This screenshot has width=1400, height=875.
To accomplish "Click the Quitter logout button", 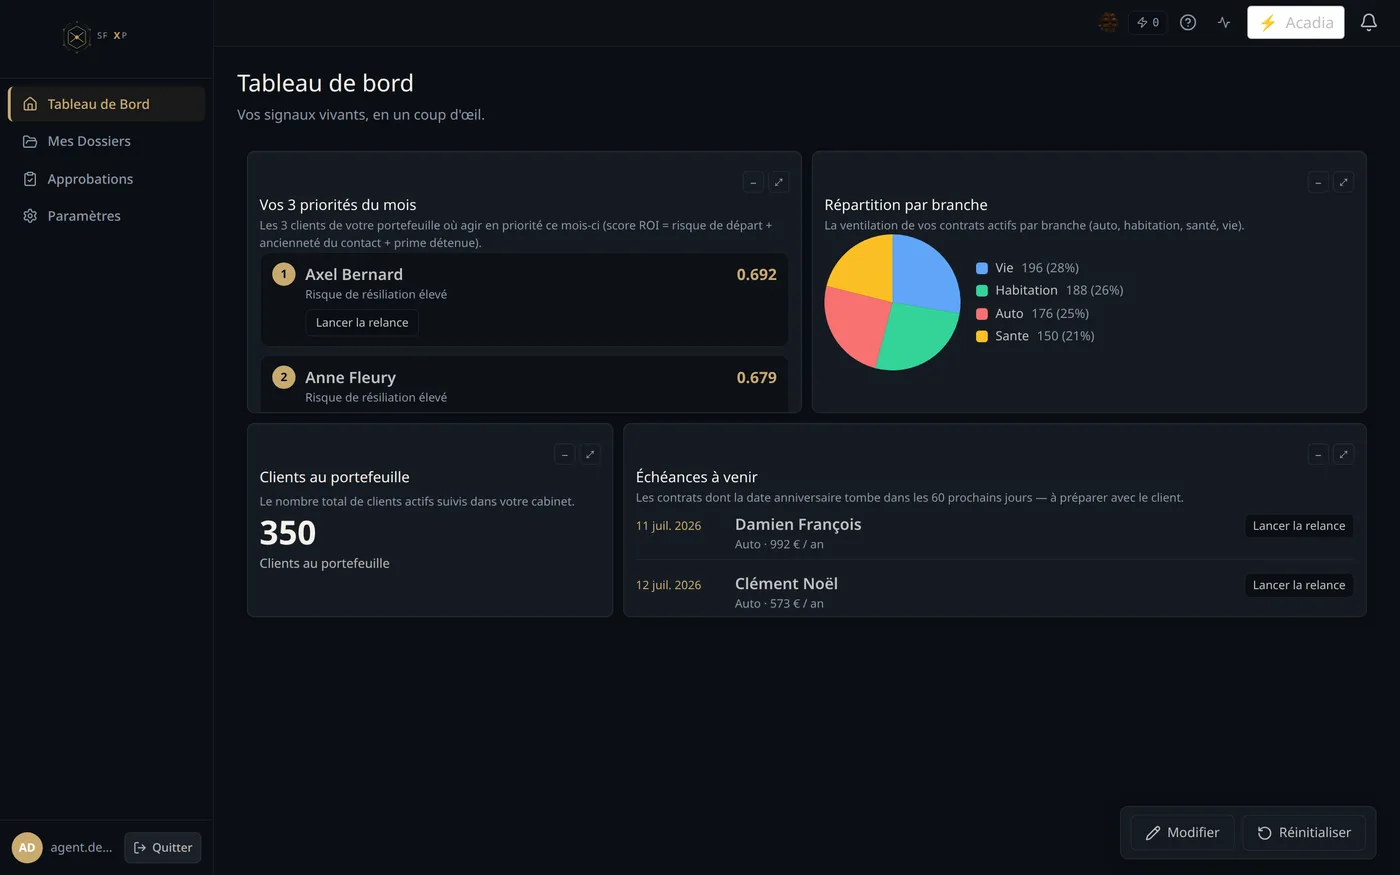I will point(163,847).
